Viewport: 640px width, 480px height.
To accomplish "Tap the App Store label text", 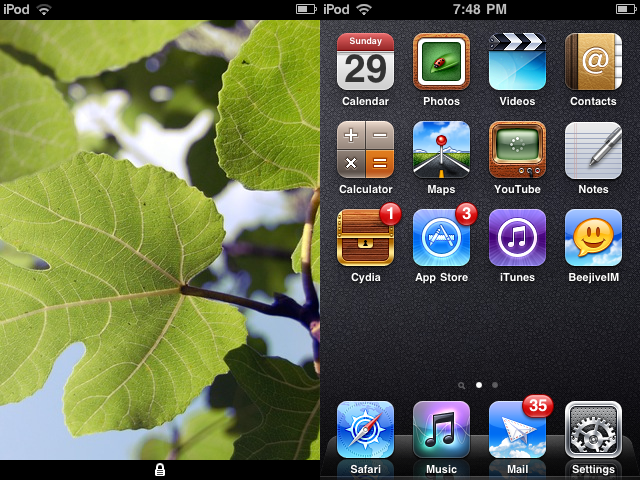I will tap(441, 278).
